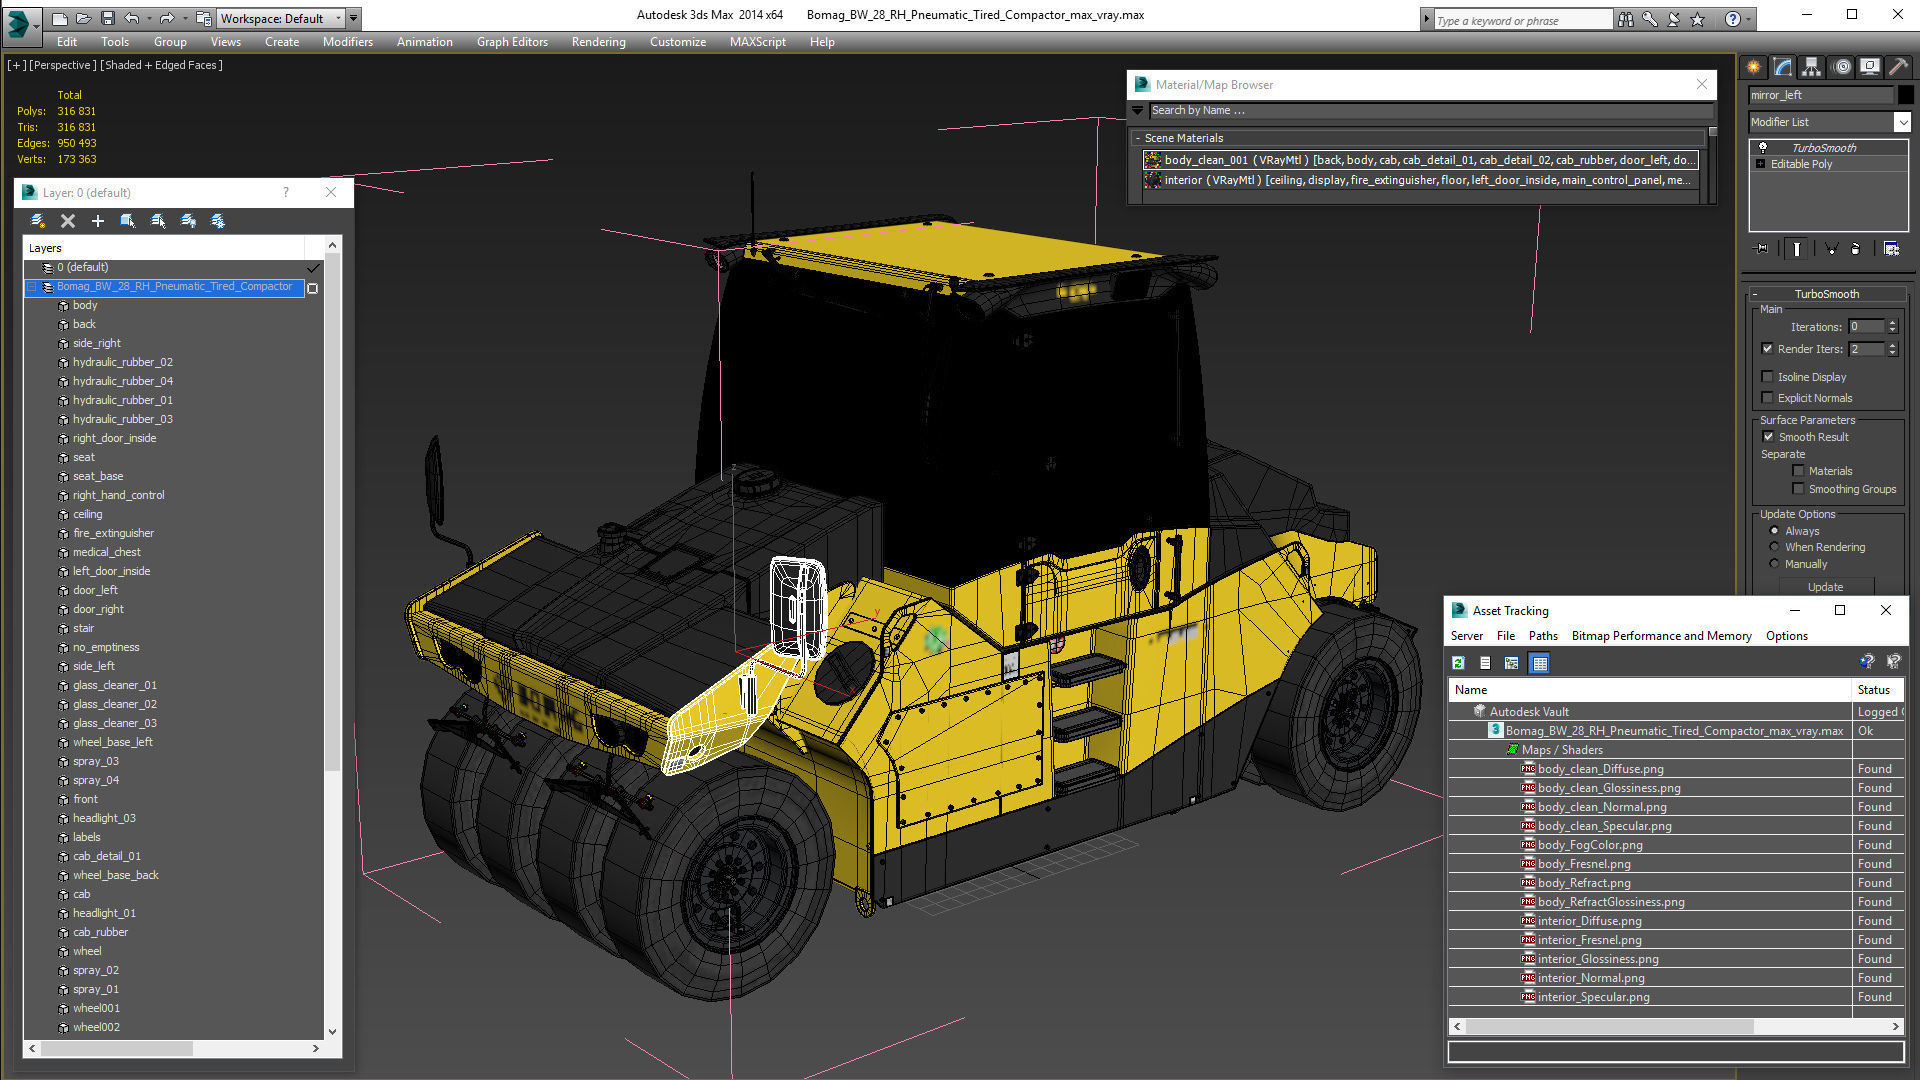Open the Display command panel tab
The height and width of the screenshot is (1080, 1920).
(1869, 67)
